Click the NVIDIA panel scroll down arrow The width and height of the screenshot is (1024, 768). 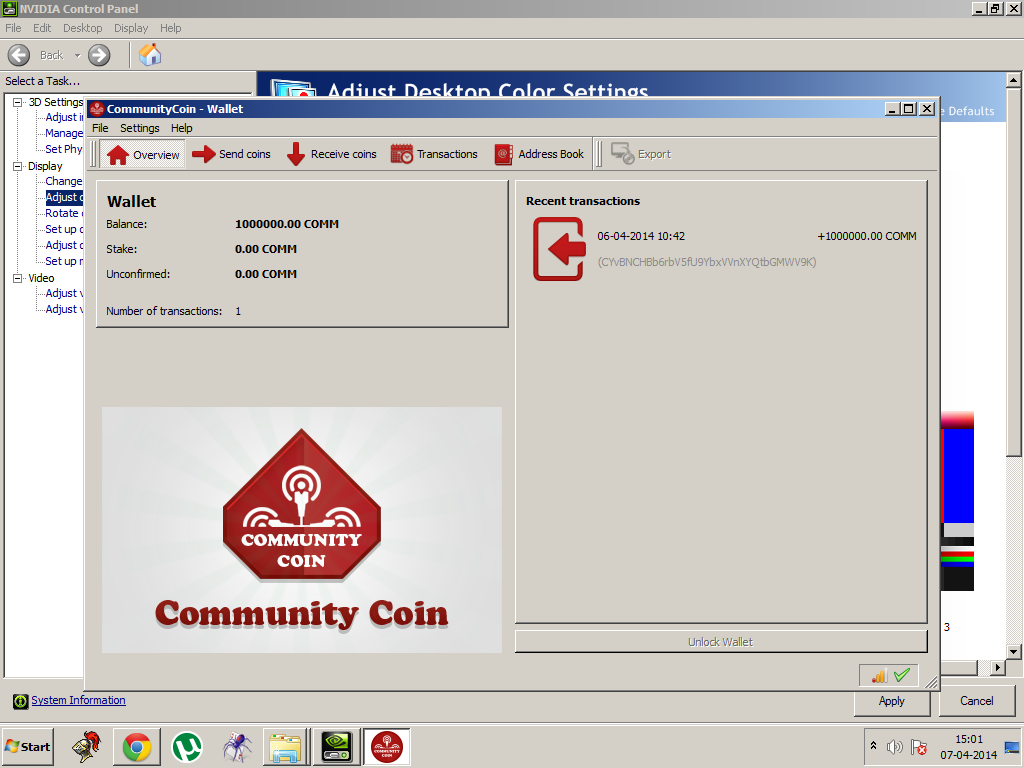coord(1013,651)
